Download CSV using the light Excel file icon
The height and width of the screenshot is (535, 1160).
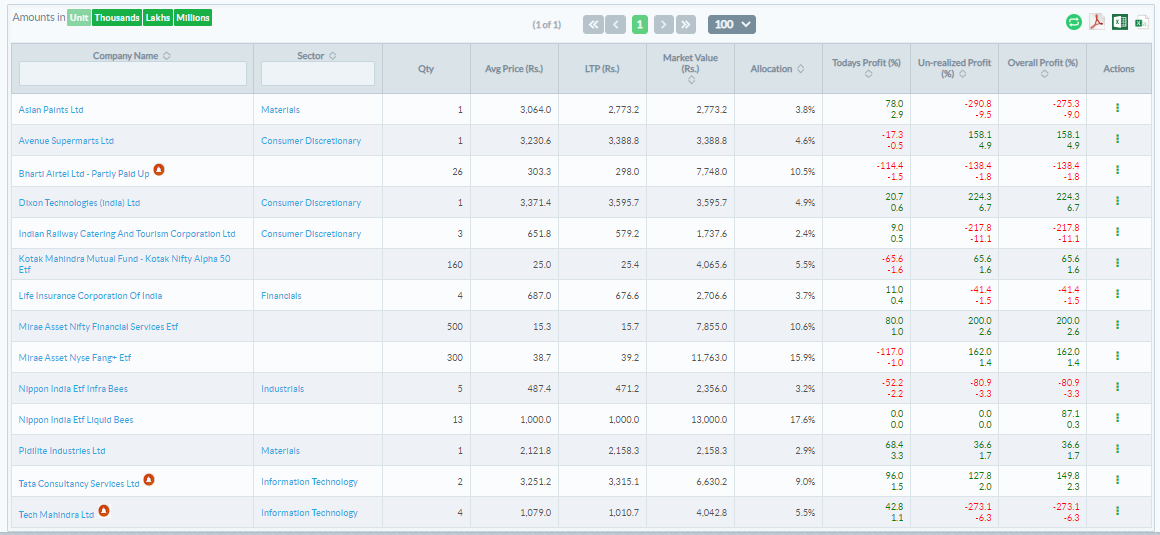[1142, 22]
